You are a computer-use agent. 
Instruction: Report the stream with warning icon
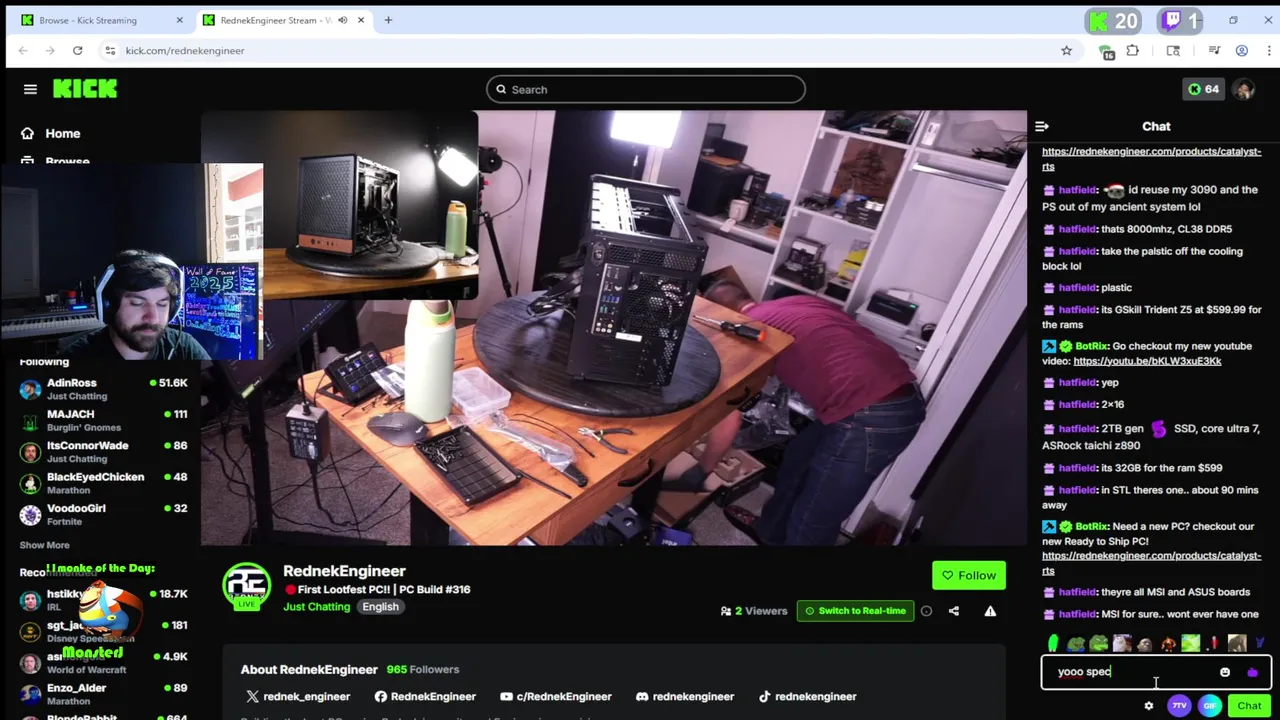click(990, 611)
